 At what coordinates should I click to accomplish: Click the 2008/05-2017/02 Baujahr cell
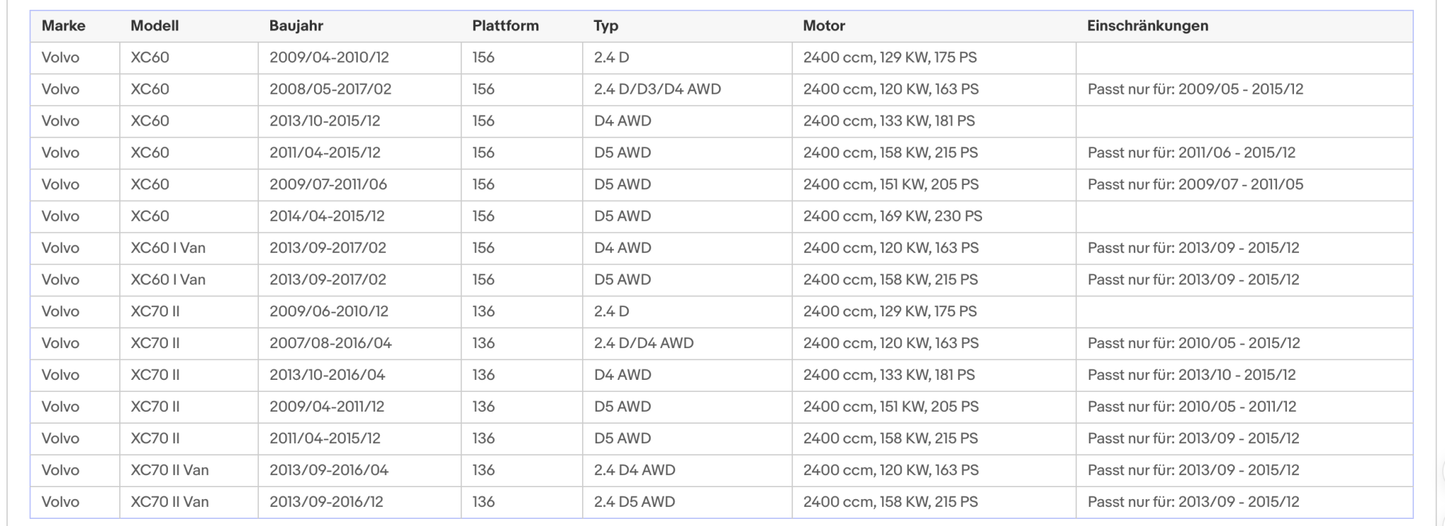[x=330, y=89]
